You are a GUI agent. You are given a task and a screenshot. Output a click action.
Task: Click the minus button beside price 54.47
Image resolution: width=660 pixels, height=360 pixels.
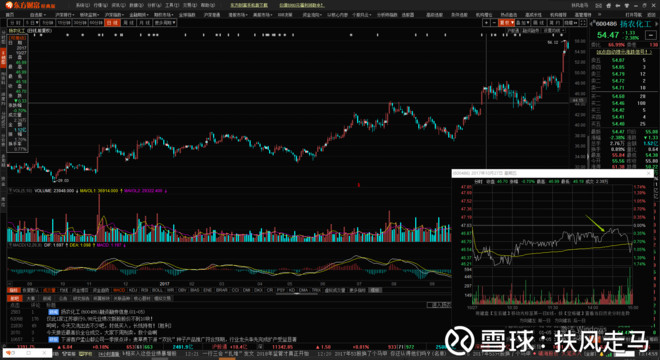pyautogui.click(x=650, y=35)
